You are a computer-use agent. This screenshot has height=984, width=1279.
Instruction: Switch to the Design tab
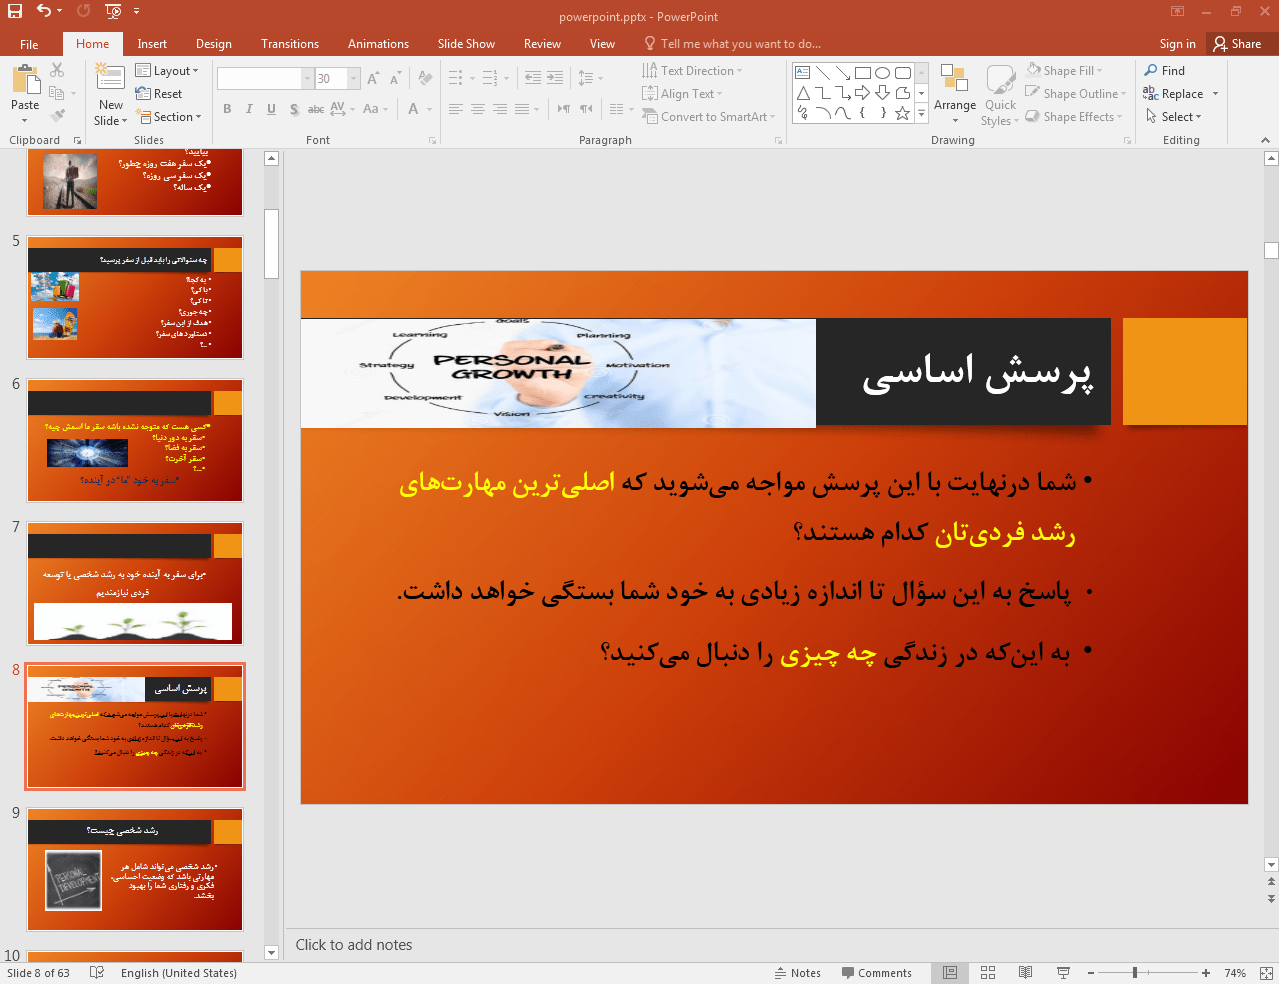click(213, 44)
